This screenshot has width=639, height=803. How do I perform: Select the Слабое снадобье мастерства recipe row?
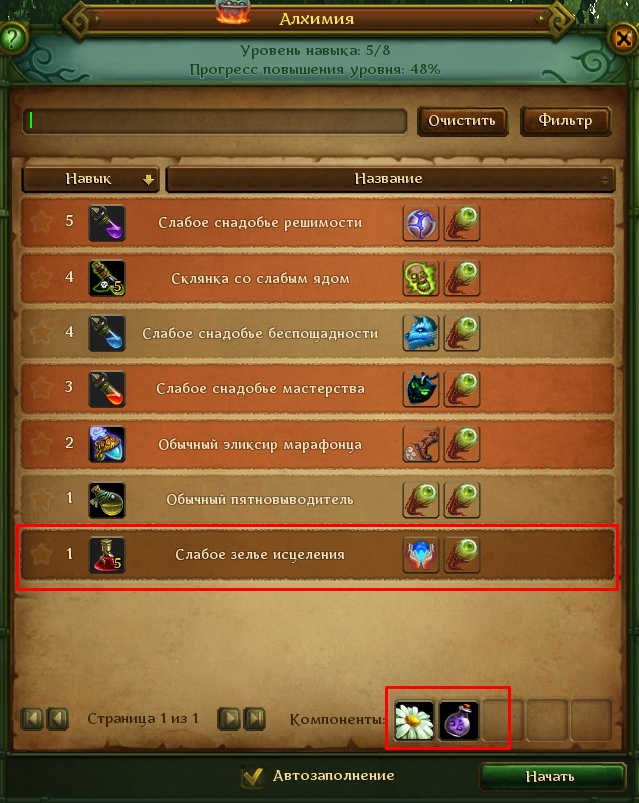pos(317,389)
